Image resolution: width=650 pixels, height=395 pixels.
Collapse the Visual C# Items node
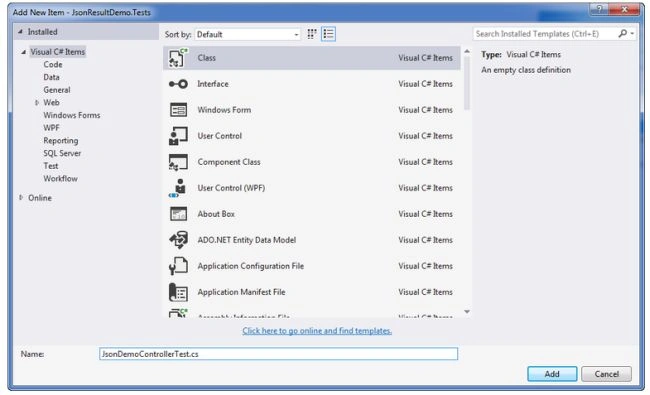coord(24,52)
